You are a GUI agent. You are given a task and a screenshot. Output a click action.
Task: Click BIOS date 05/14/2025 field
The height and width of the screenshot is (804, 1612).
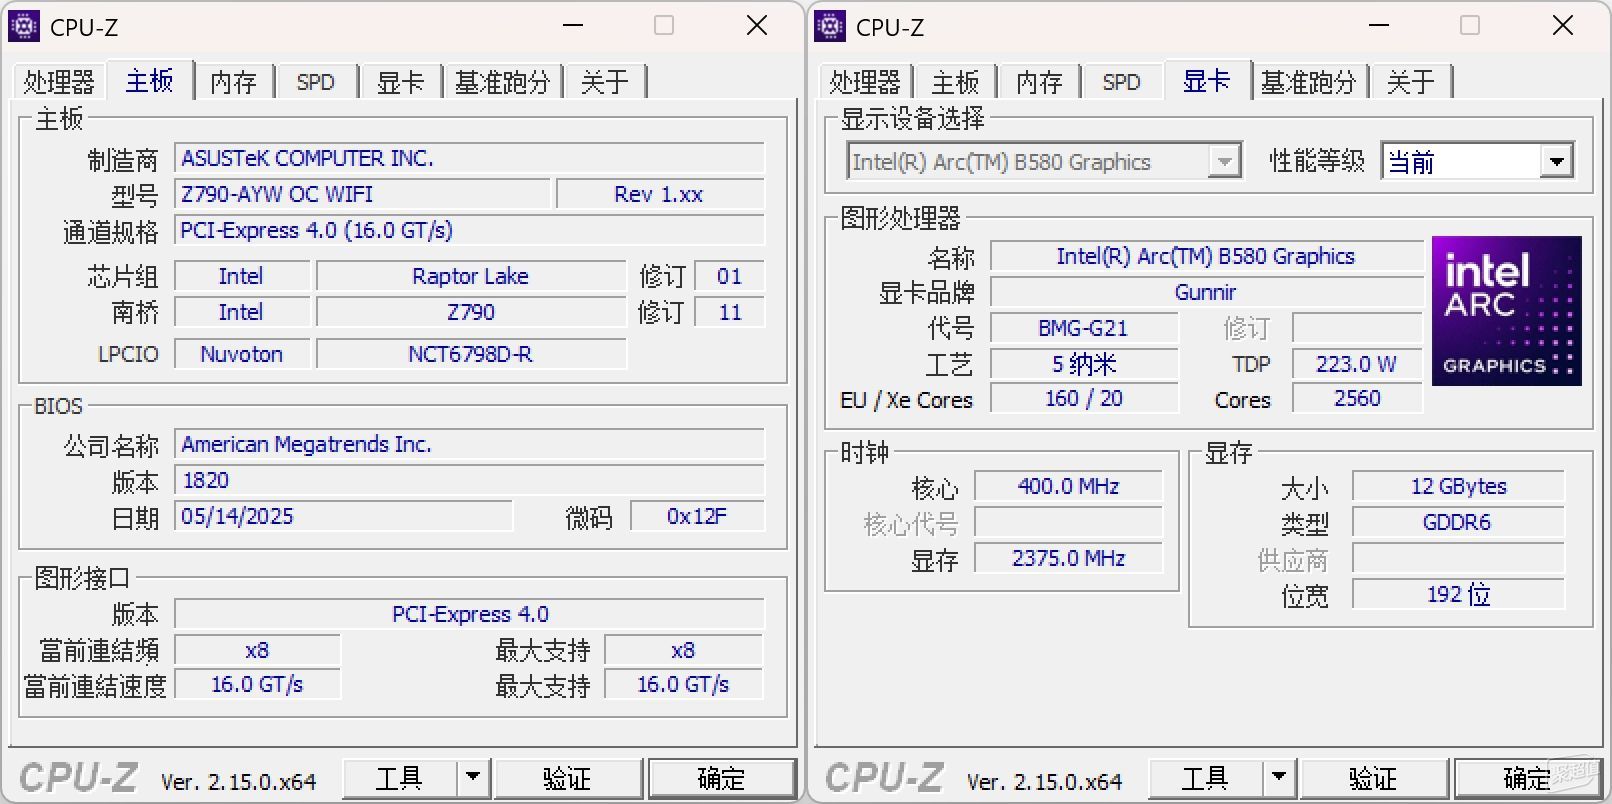[343, 516]
